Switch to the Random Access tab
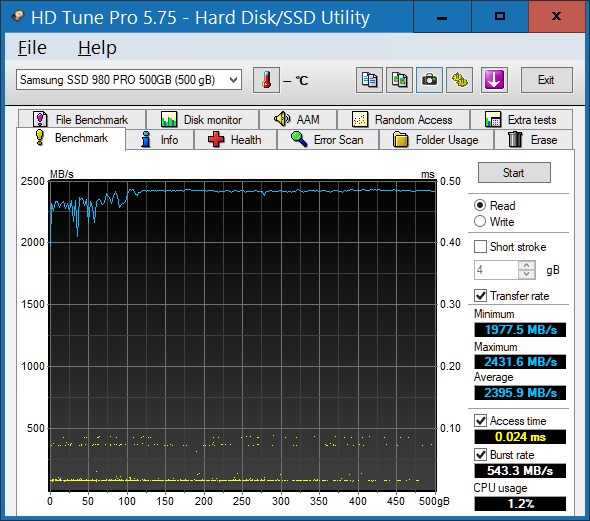590x521 pixels. coord(403,120)
